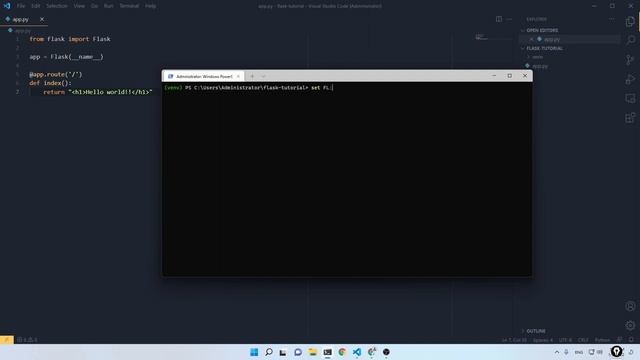Screen dimensions: 640x360
Task: Click the 'def index():' code line
Action: click(50, 83)
